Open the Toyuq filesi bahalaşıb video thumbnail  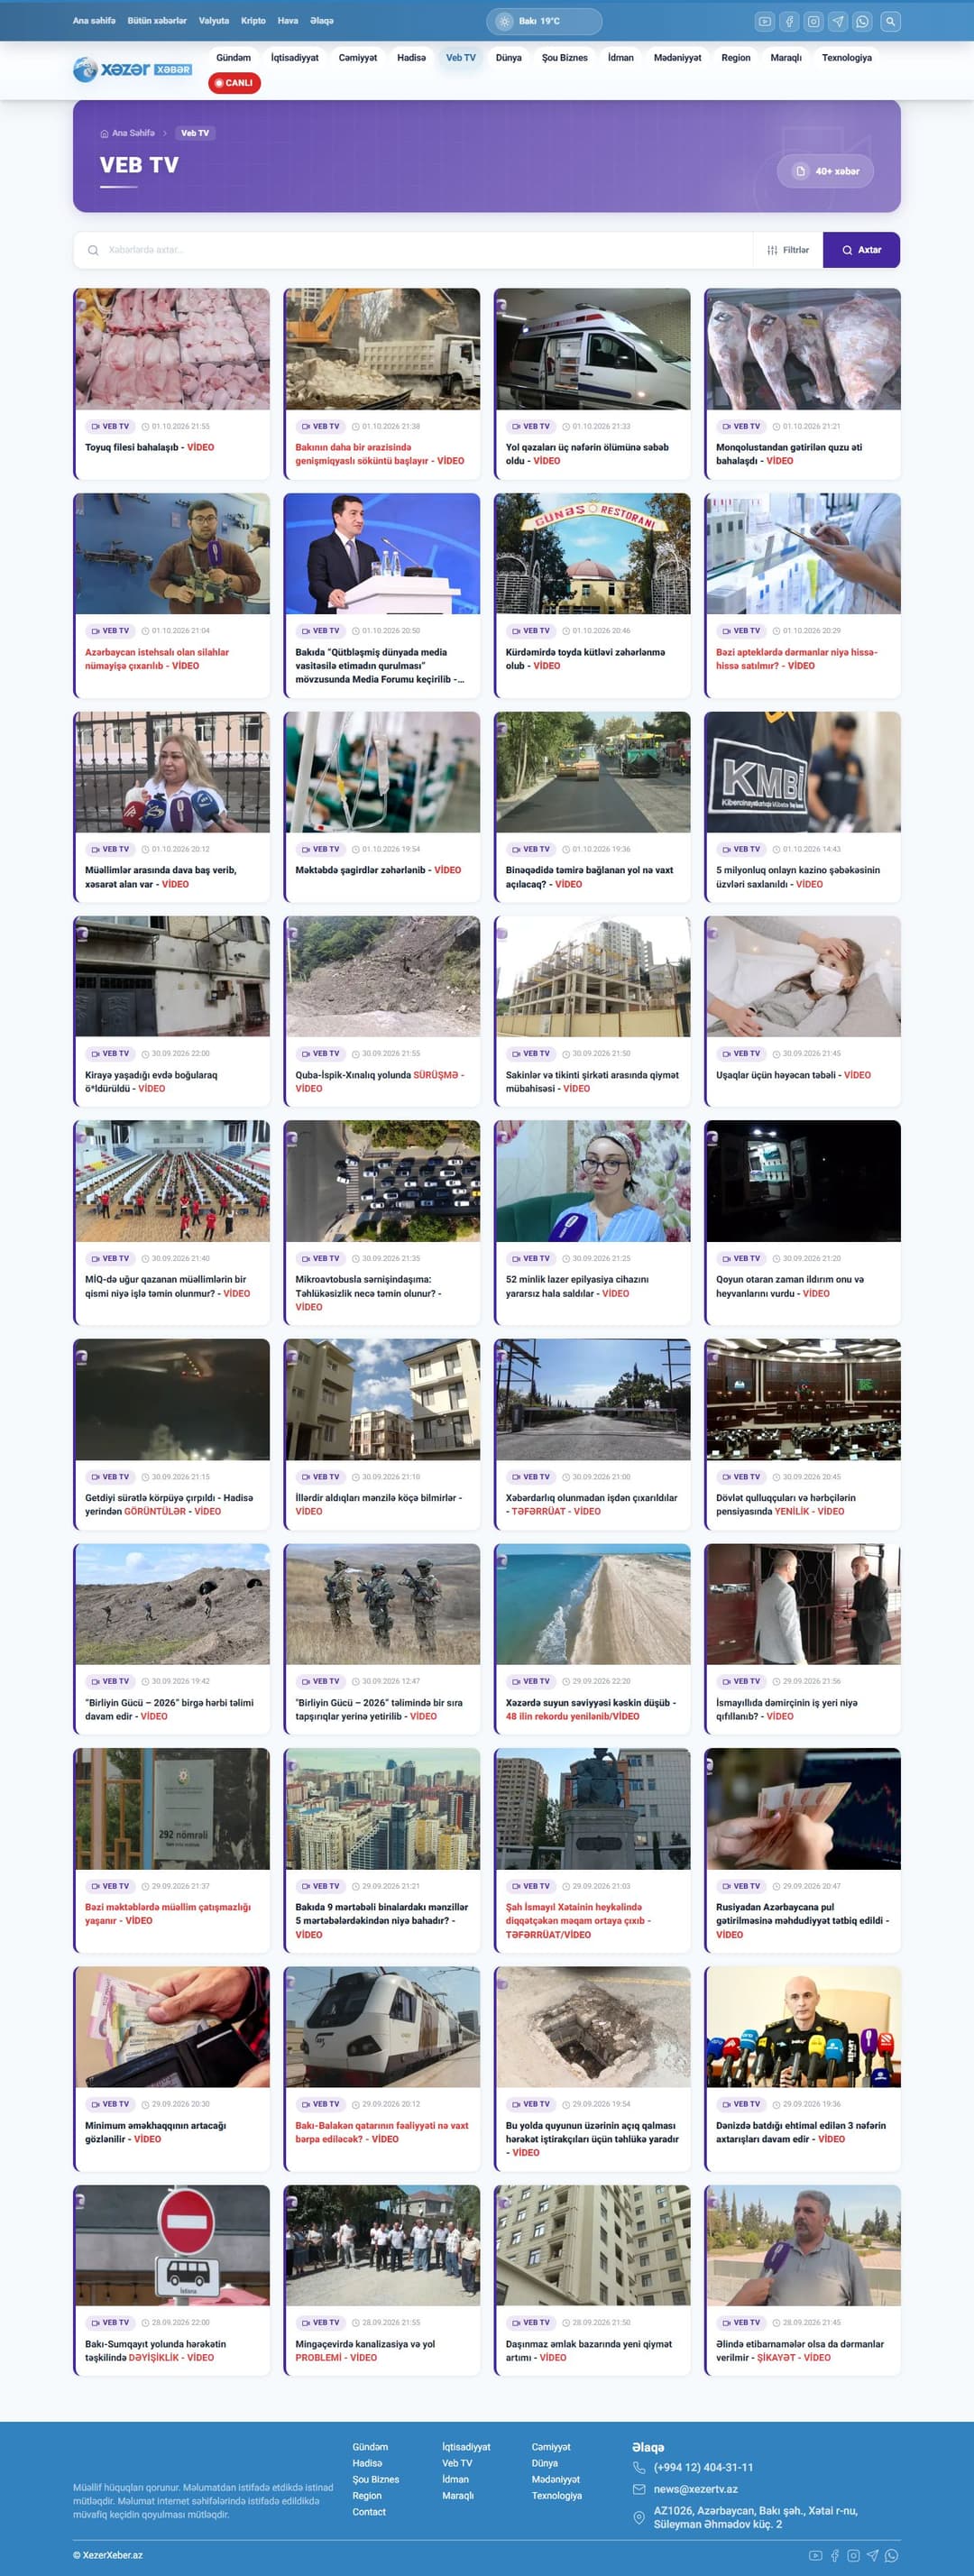(172, 349)
